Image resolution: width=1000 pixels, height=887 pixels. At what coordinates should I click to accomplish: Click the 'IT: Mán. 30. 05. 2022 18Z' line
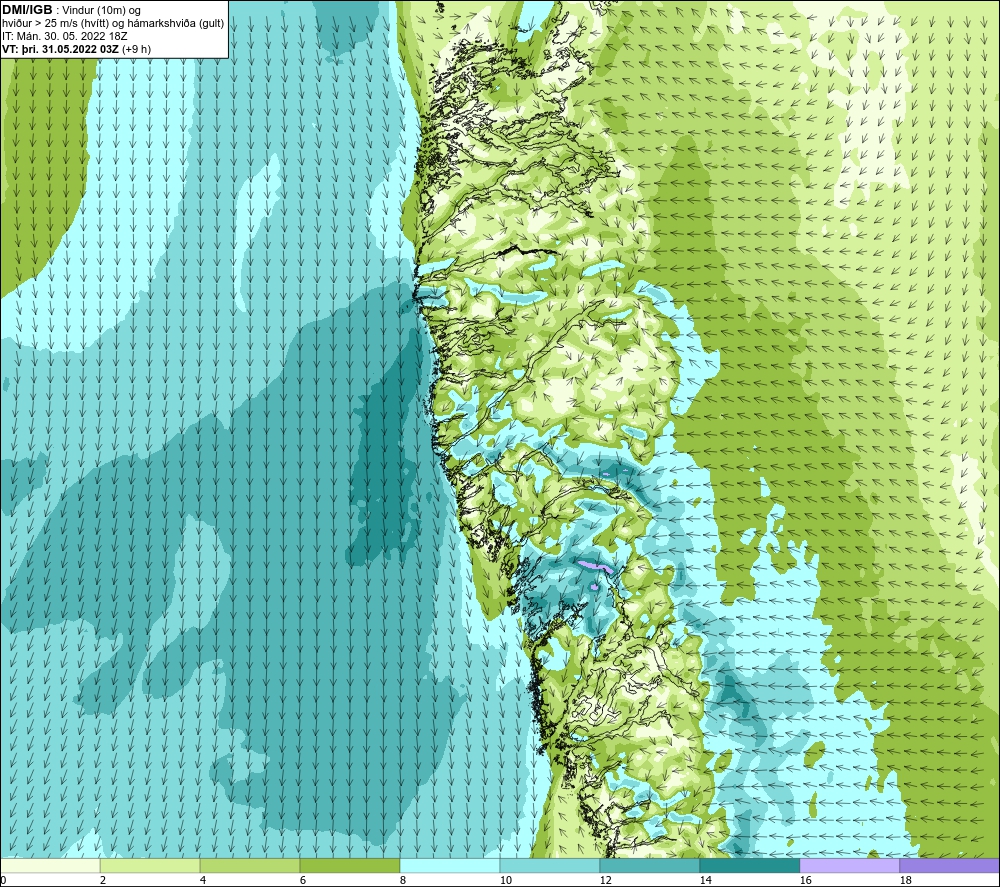coord(64,36)
